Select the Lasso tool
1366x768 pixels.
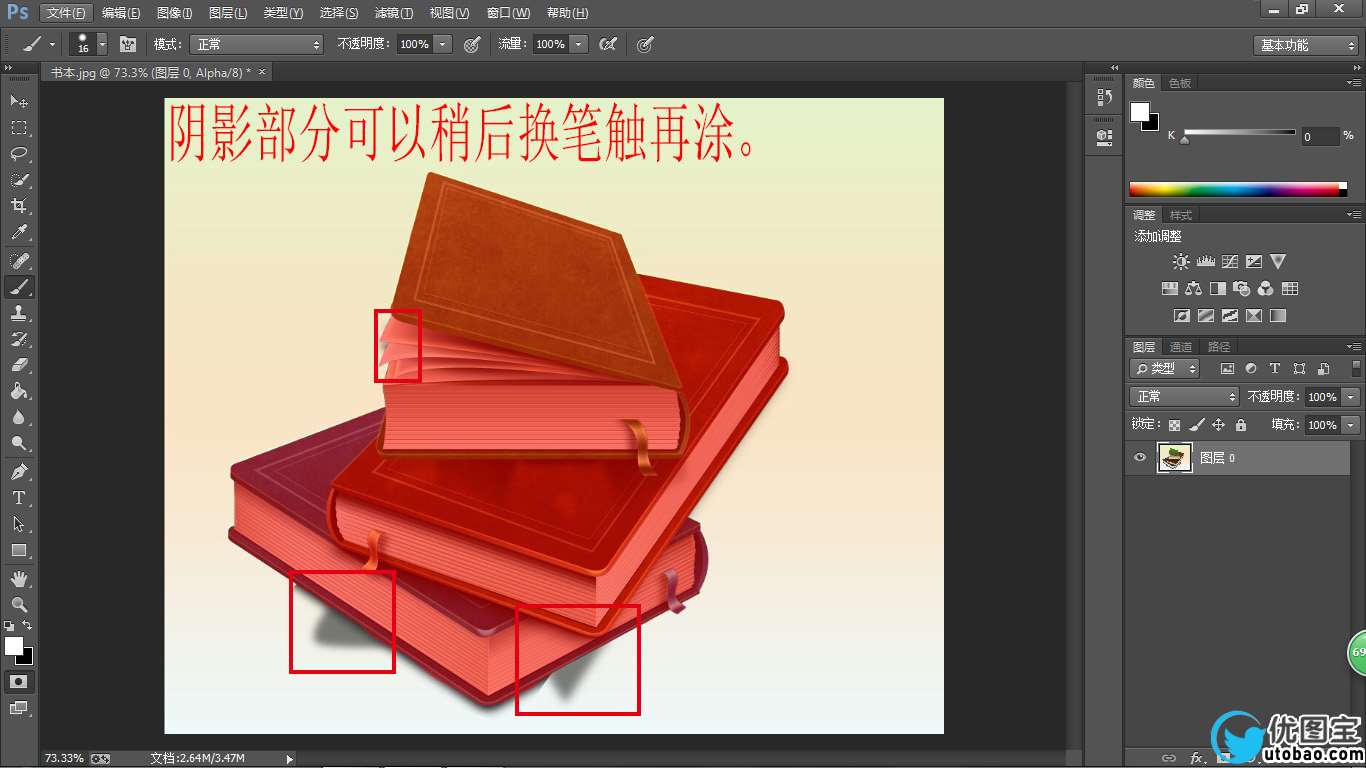pos(19,153)
